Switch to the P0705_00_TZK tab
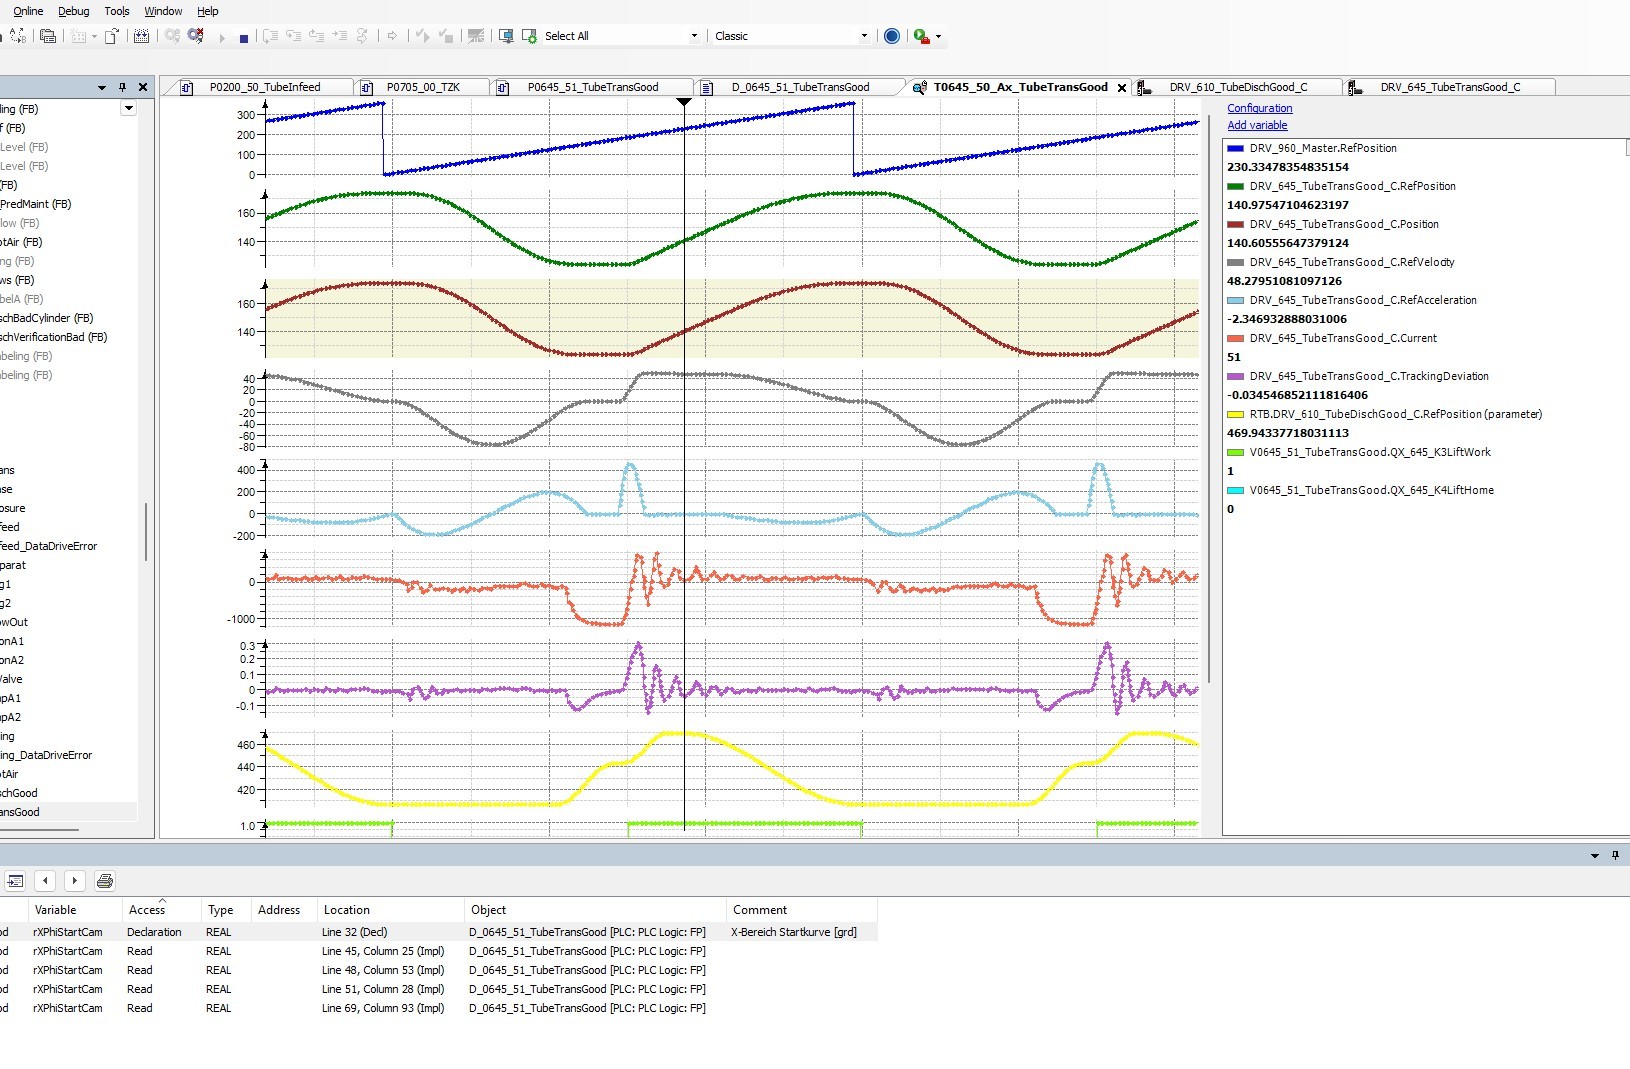The width and height of the screenshot is (1630, 1069). click(x=423, y=88)
